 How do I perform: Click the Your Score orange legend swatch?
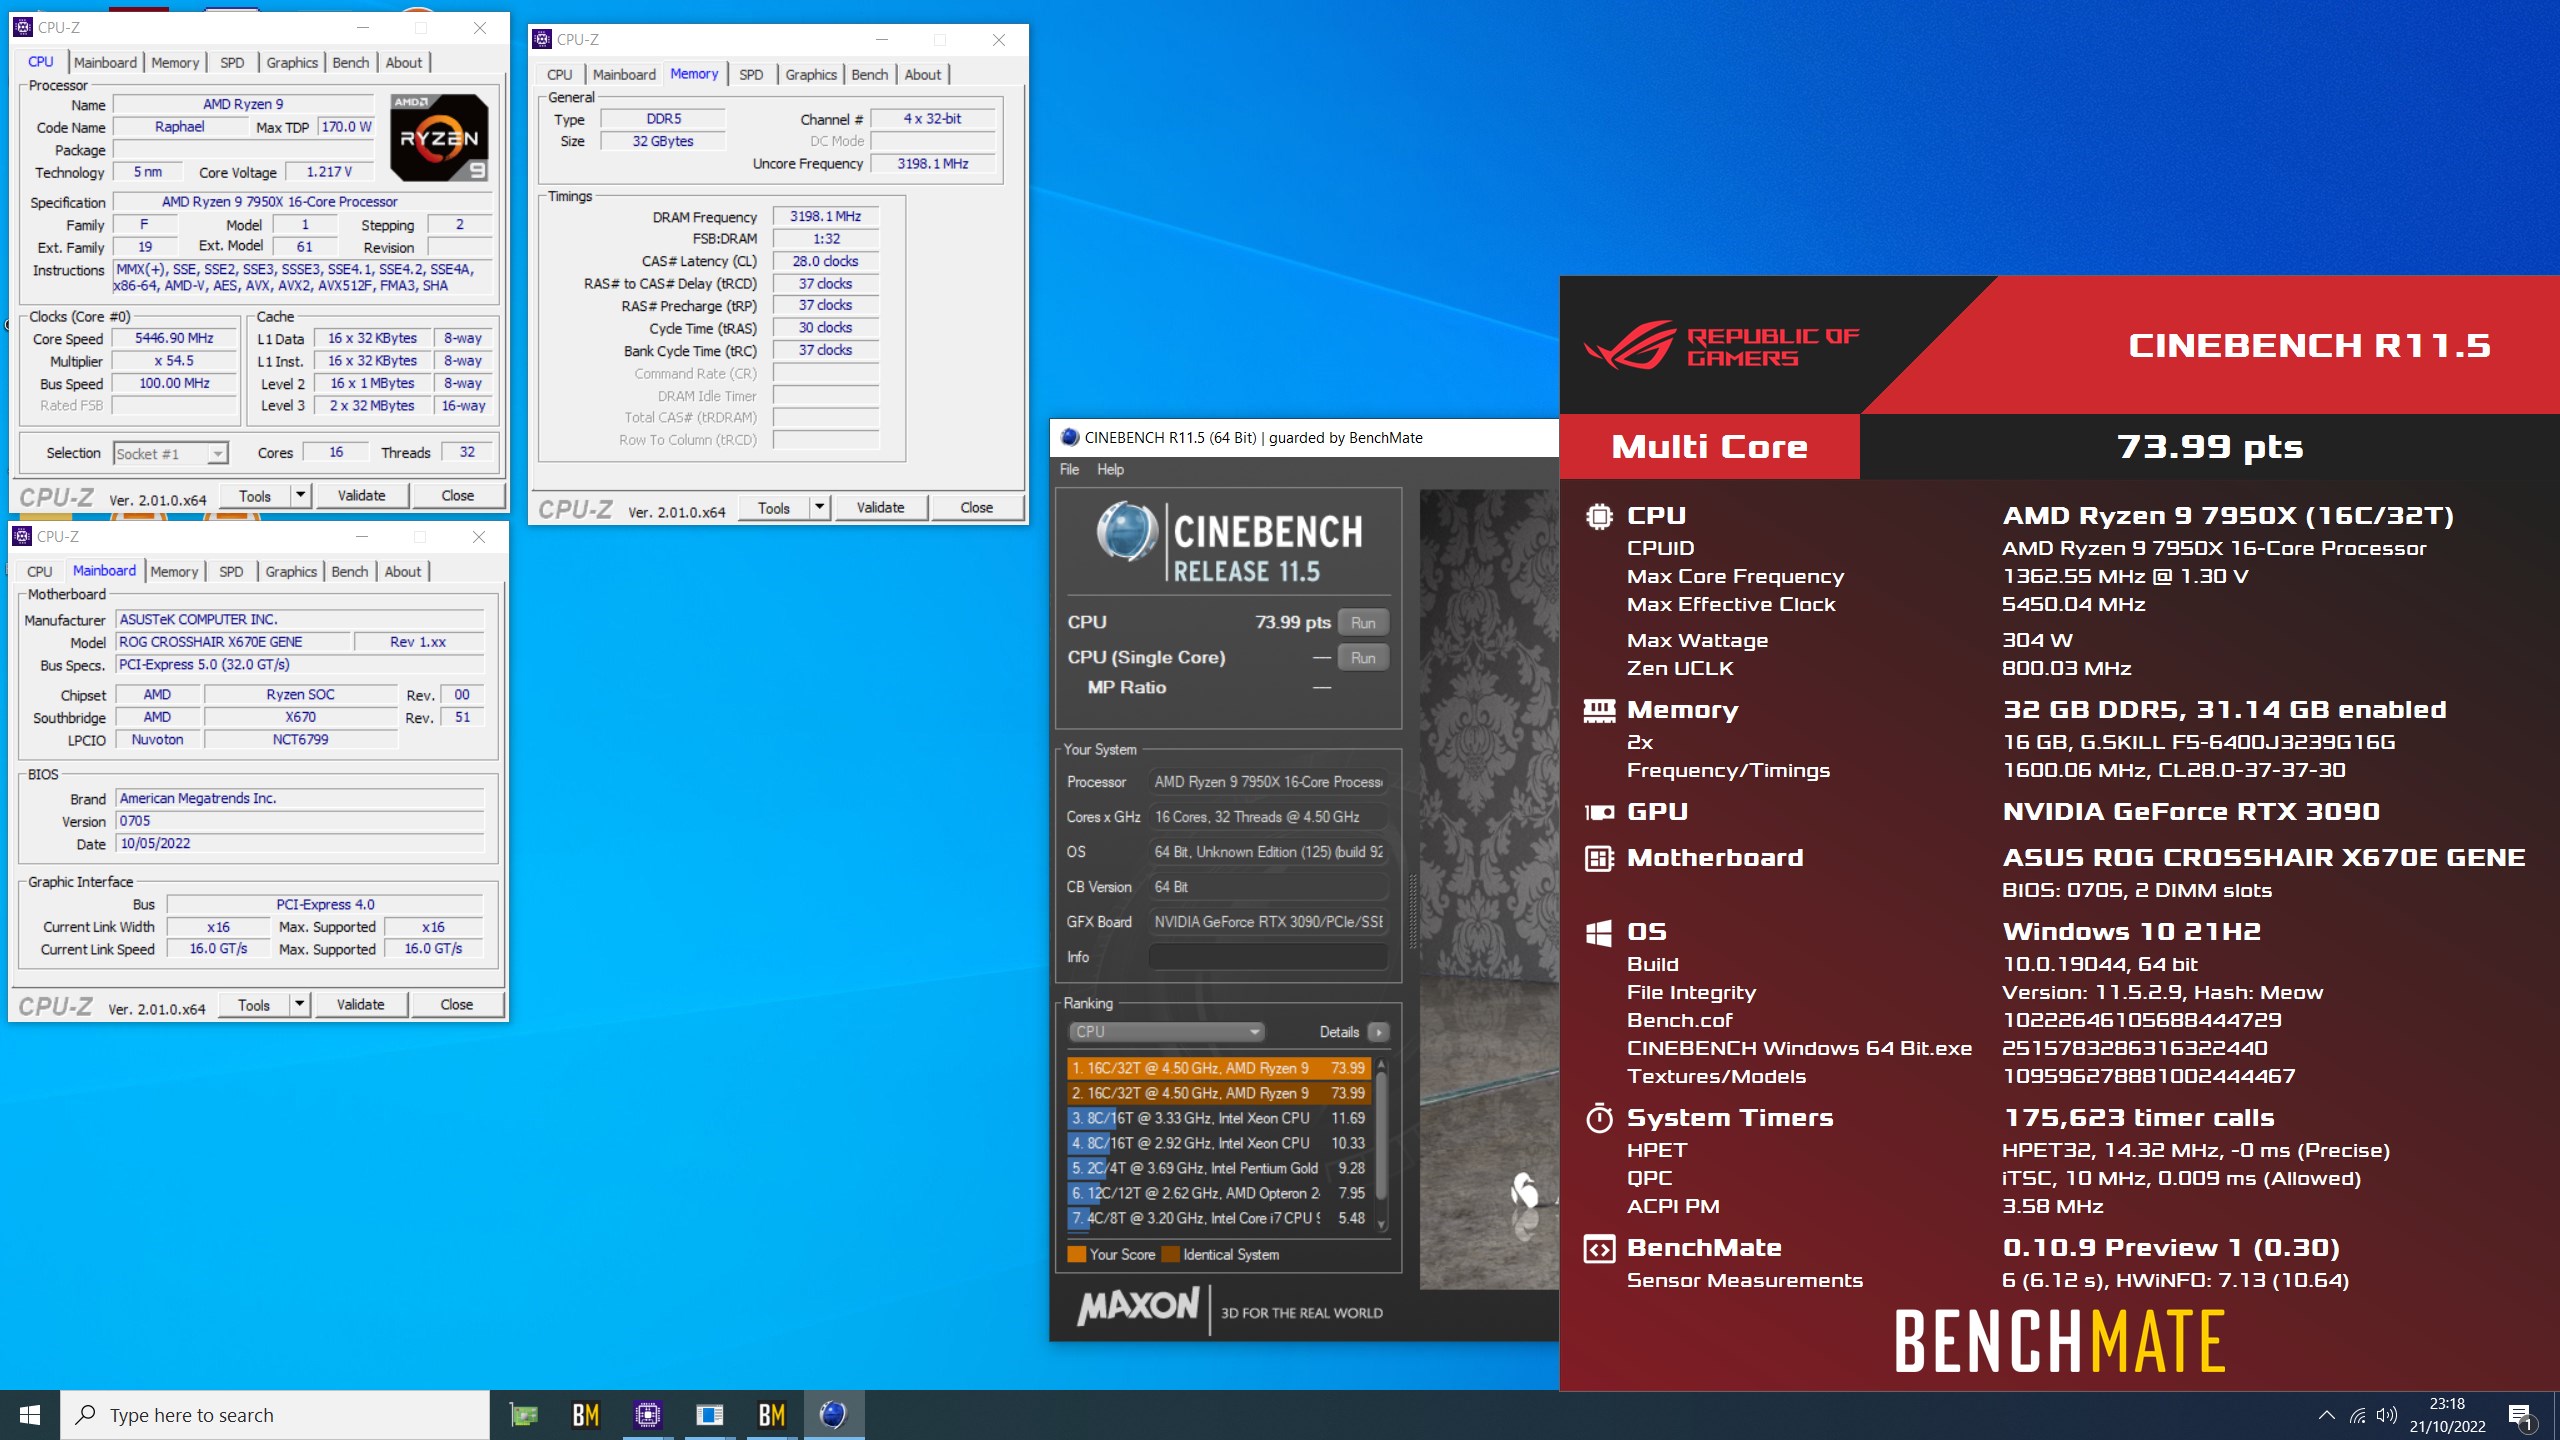click(x=1076, y=1254)
